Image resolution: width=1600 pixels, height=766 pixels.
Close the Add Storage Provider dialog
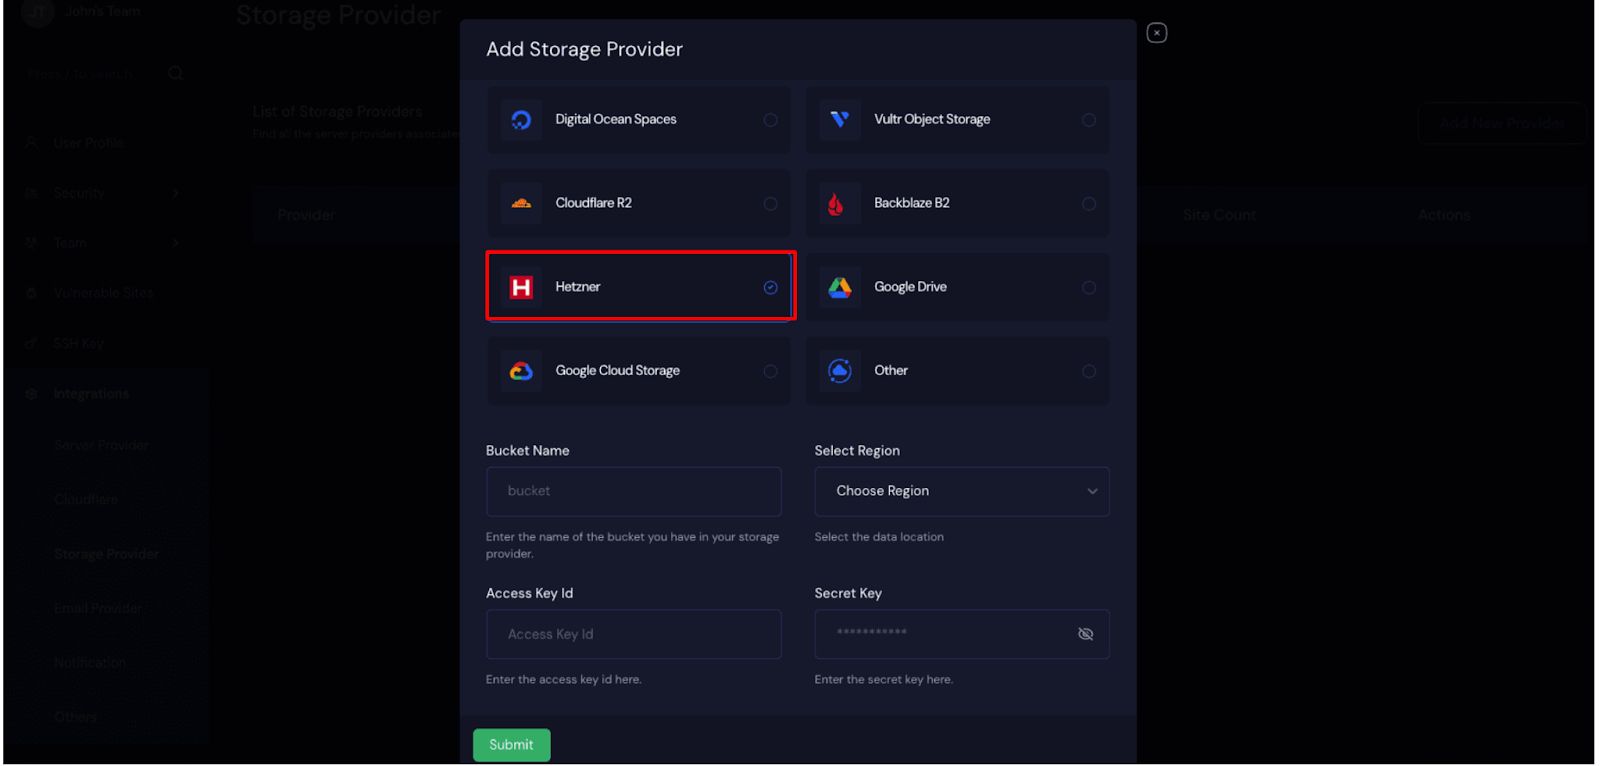pos(1156,33)
